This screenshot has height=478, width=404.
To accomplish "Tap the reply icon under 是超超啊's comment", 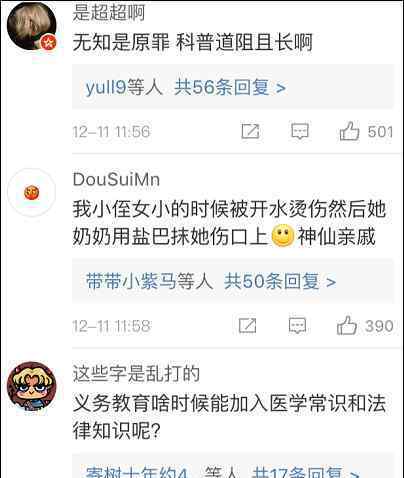I will [300, 131].
